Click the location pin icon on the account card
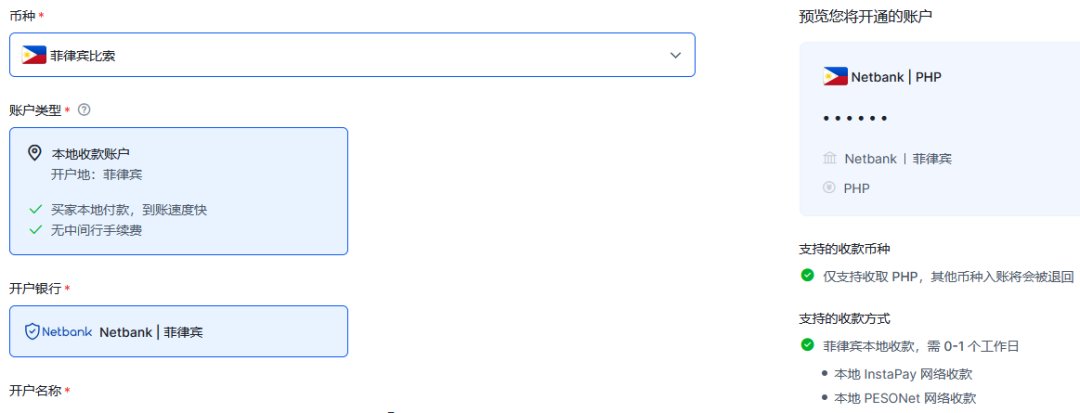Image resolution: width=1080 pixels, height=413 pixels. (35, 153)
